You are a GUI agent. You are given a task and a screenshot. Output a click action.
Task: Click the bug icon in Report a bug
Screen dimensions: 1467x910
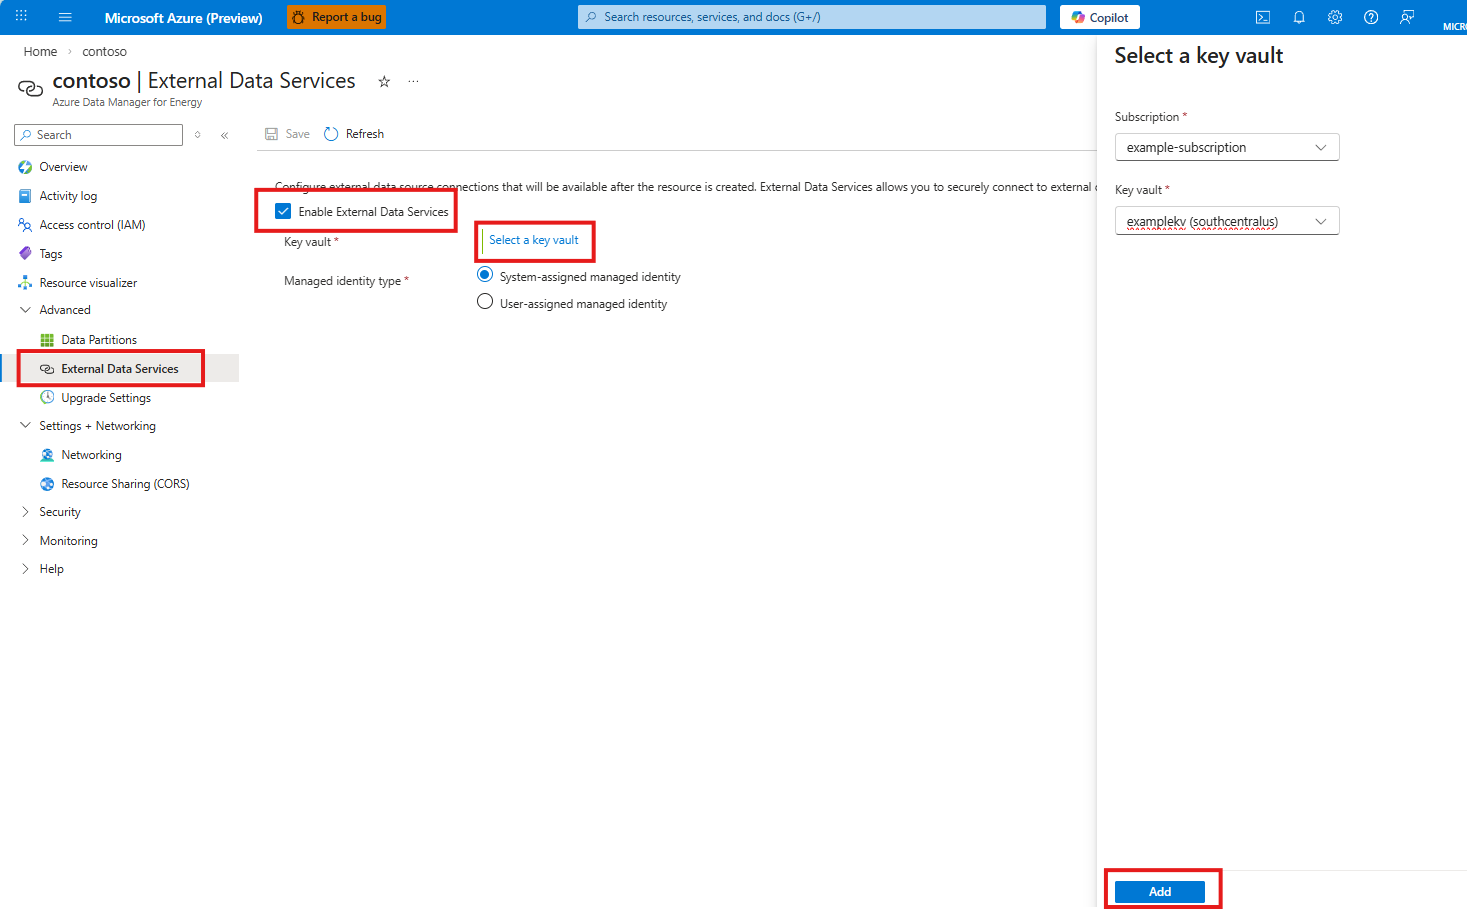[x=298, y=17]
